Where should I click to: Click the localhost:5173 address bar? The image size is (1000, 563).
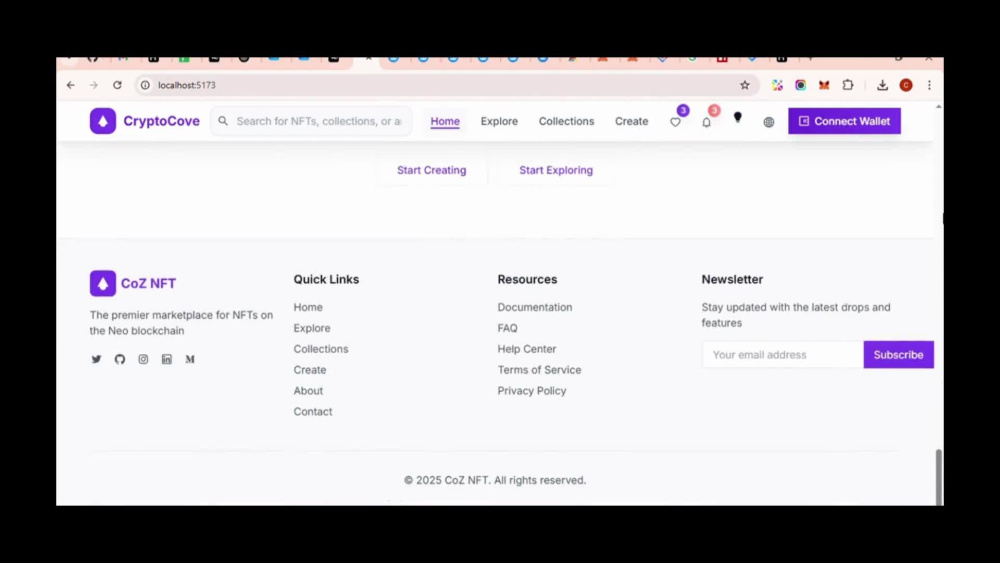pyautogui.click(x=446, y=85)
